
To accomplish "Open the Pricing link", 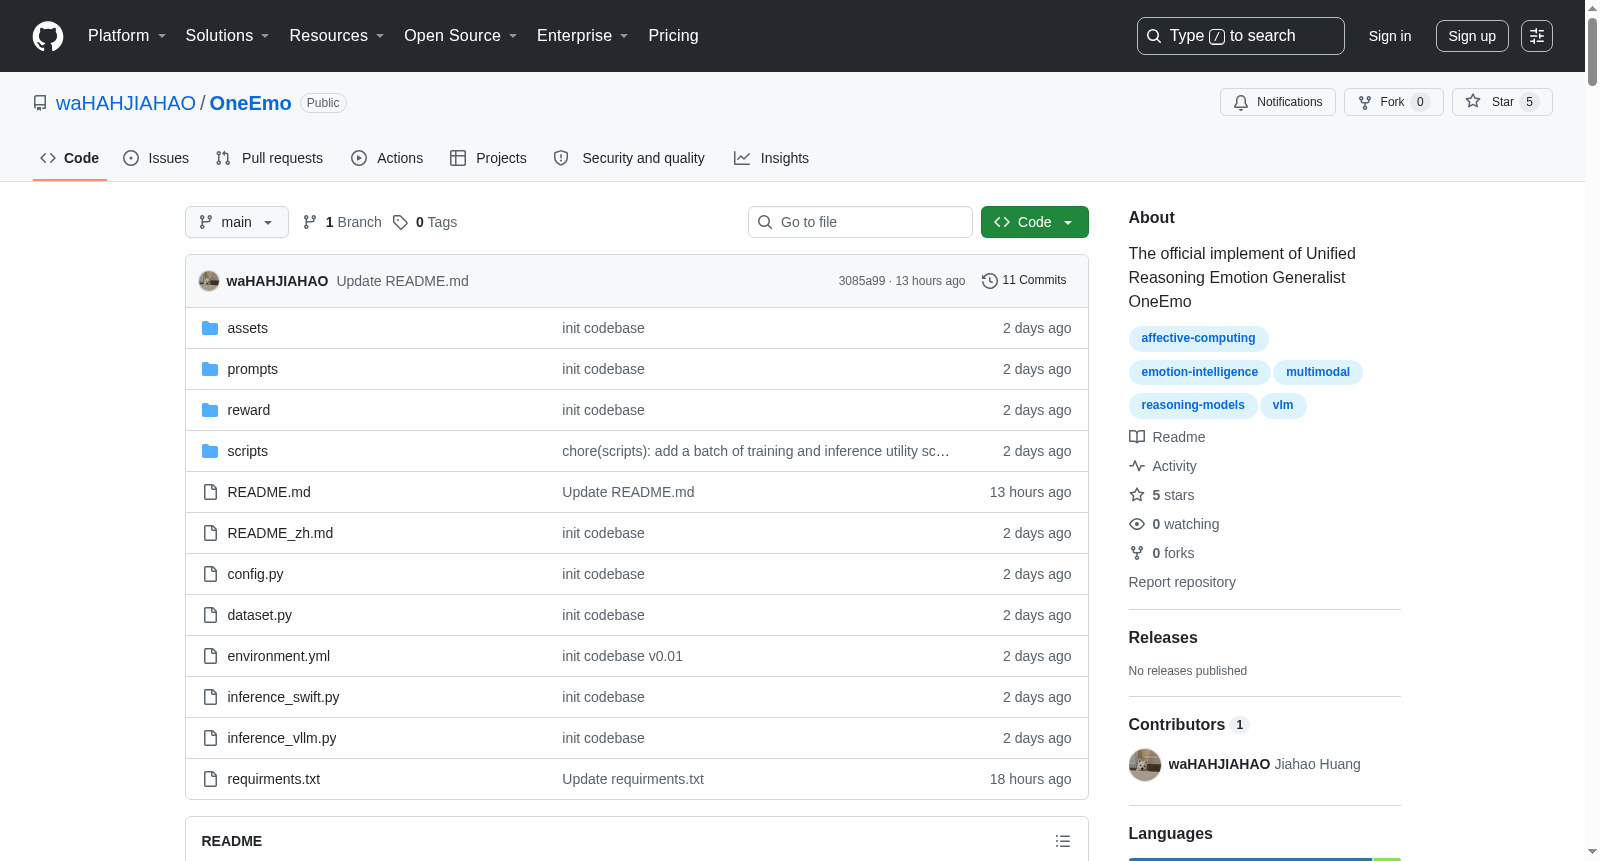I will pos(673,36).
